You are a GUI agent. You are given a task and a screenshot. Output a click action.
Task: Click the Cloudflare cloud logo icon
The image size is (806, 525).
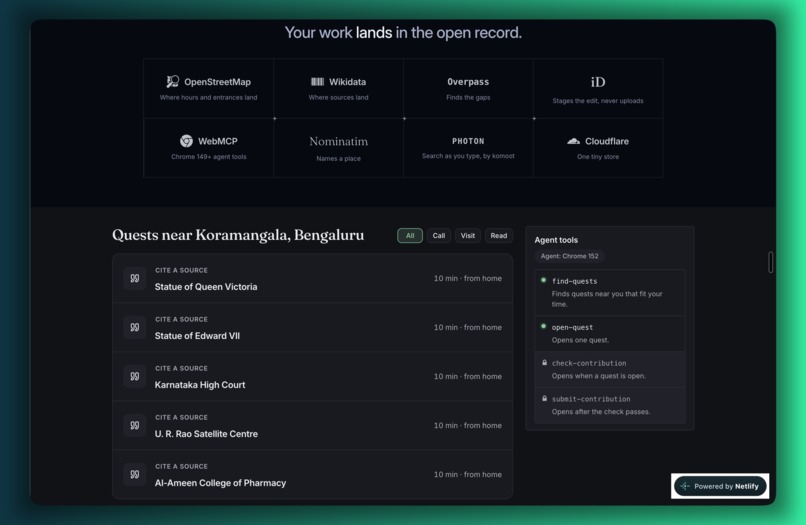573,141
